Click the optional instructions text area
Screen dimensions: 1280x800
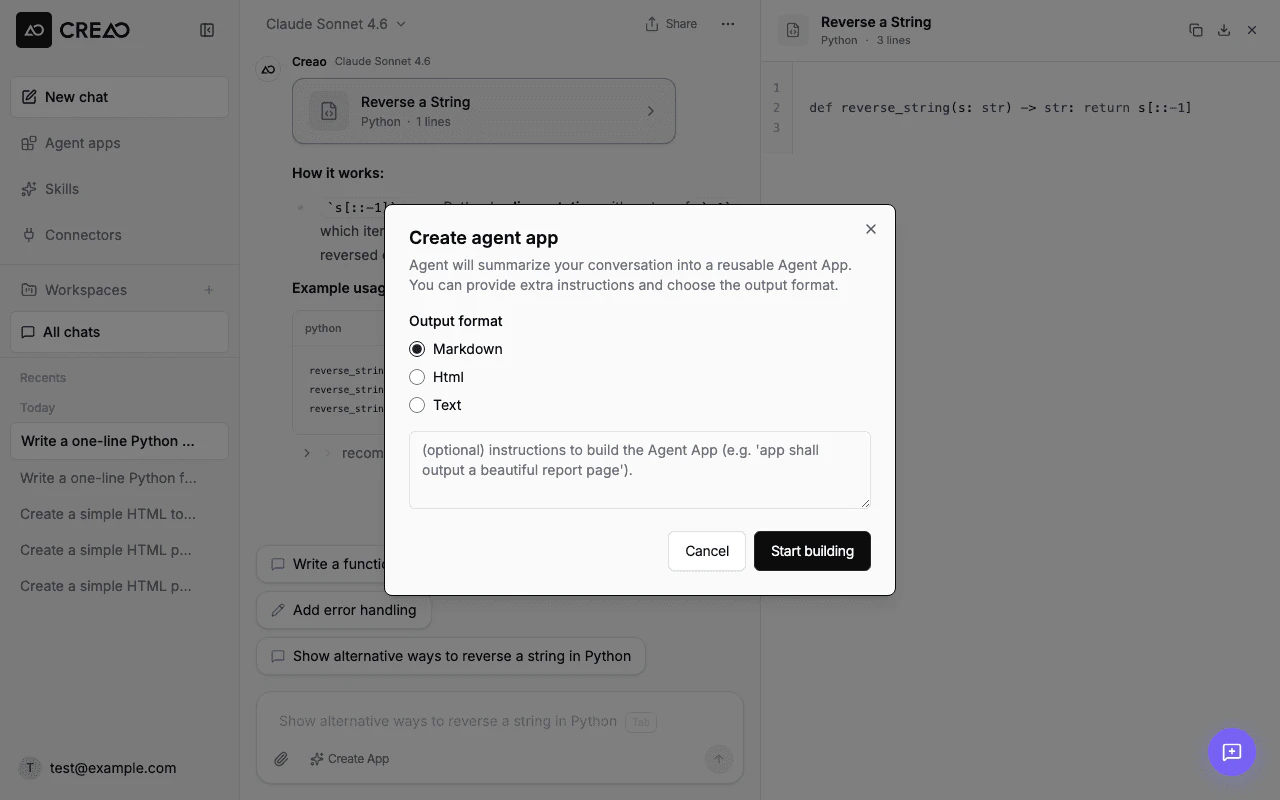coord(640,470)
